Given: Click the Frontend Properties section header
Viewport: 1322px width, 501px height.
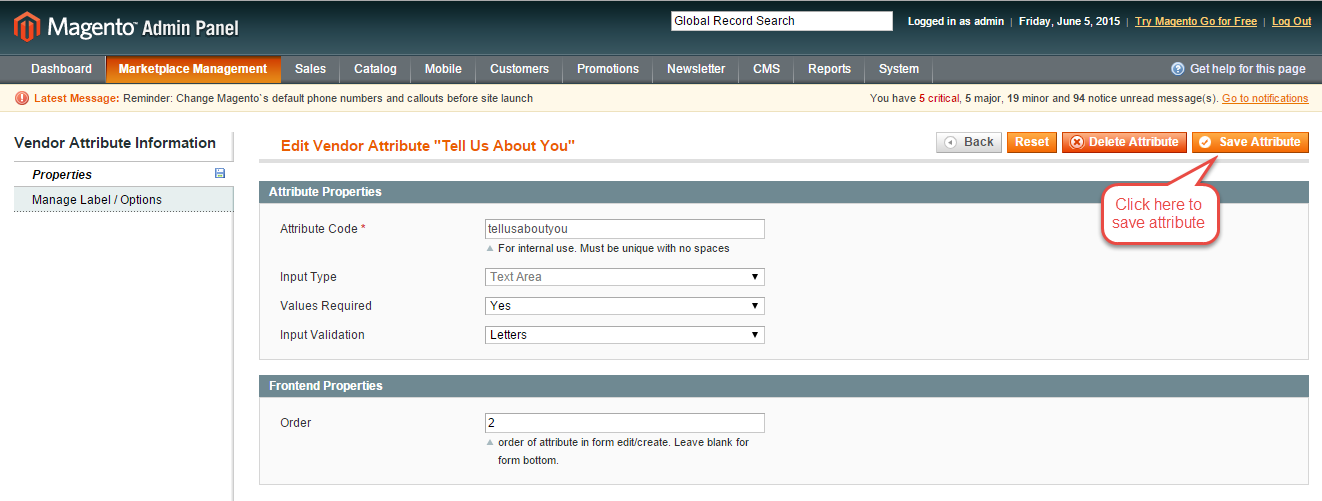Looking at the screenshot, I should [x=783, y=385].
